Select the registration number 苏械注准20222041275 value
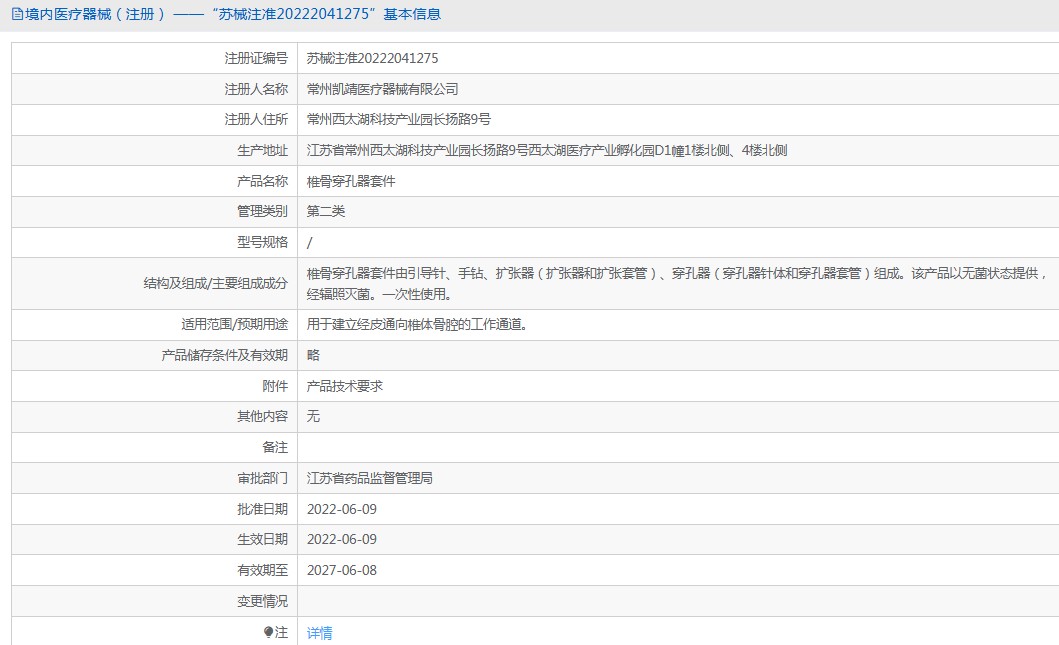 [372, 59]
